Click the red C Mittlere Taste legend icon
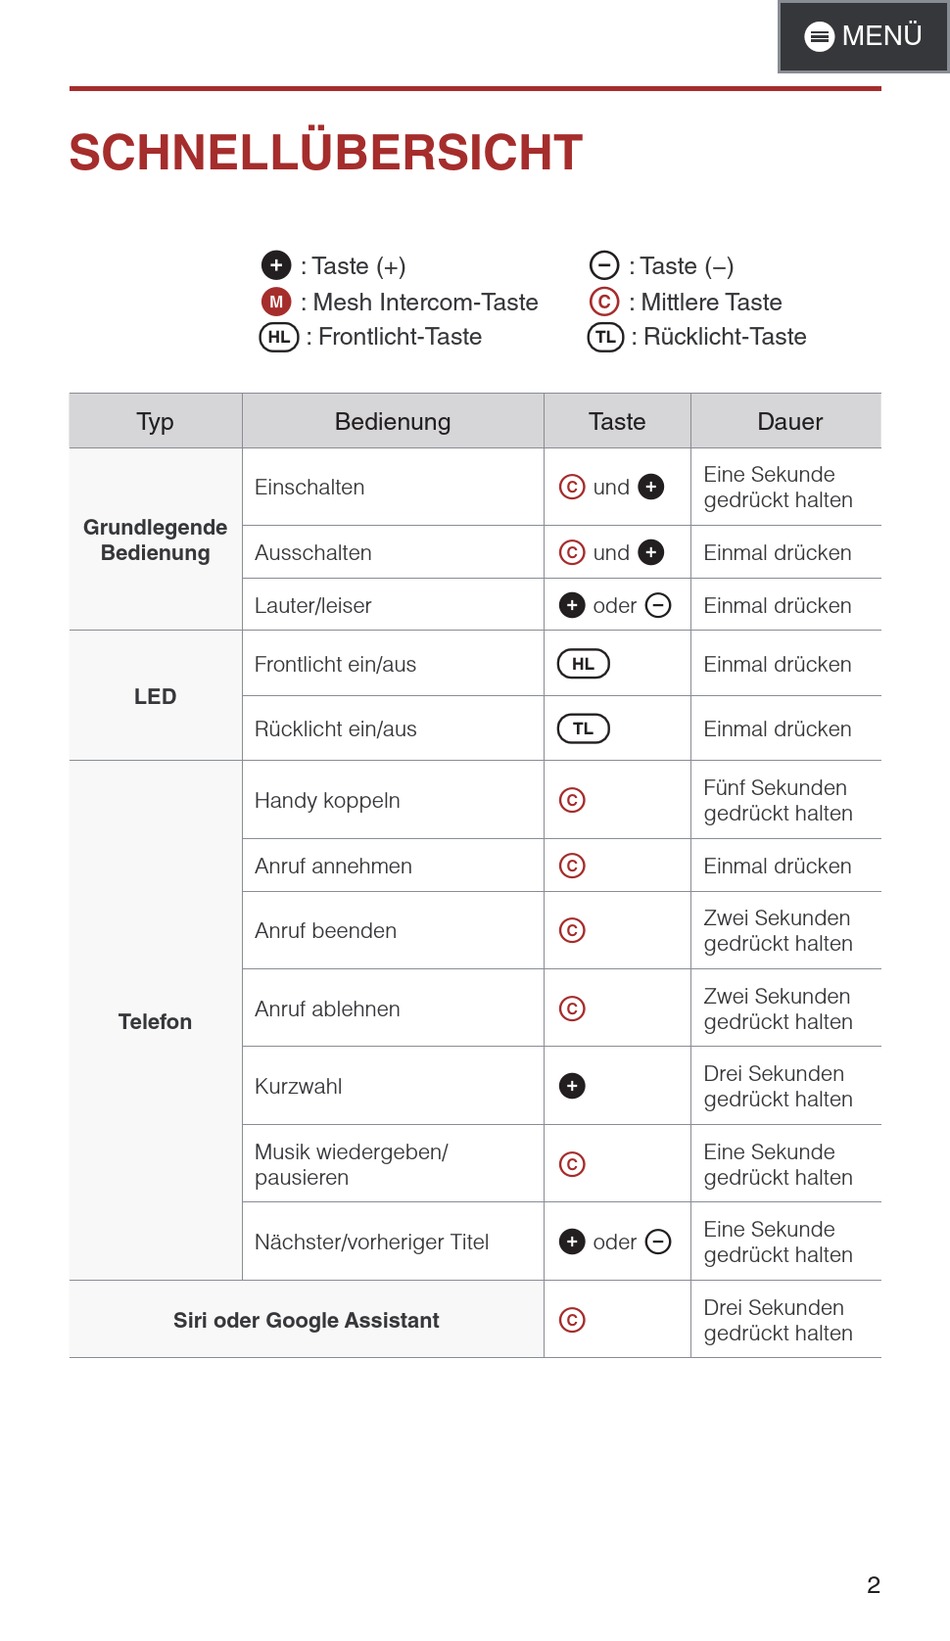This screenshot has height=1641, width=950. tap(604, 302)
